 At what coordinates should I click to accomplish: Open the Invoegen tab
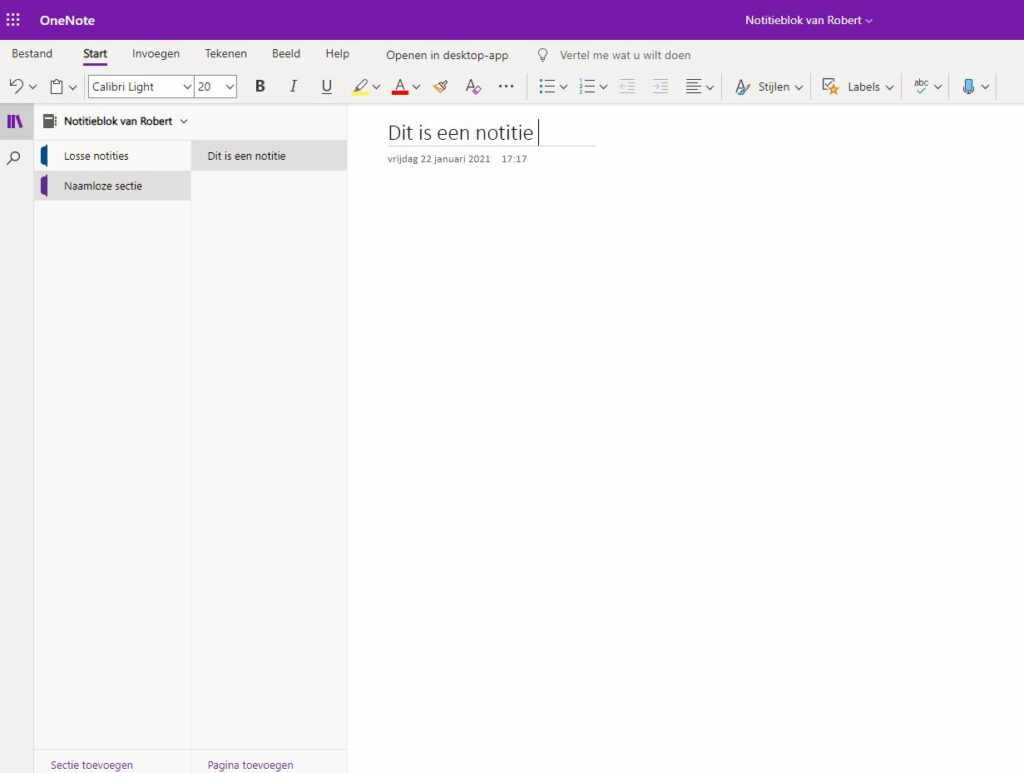[156, 54]
